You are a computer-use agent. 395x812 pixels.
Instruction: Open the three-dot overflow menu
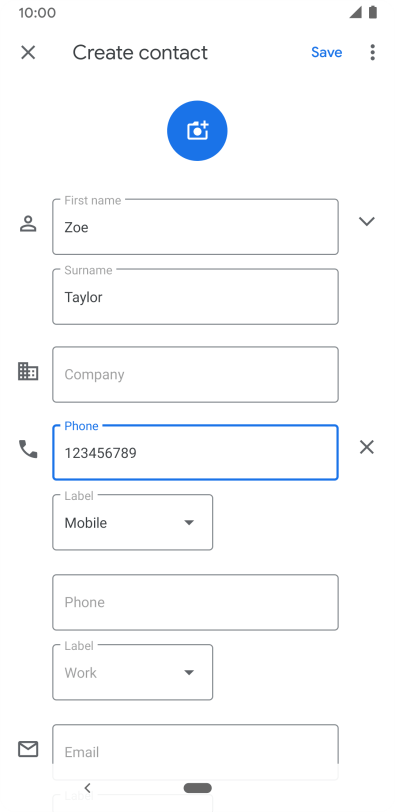click(x=372, y=52)
